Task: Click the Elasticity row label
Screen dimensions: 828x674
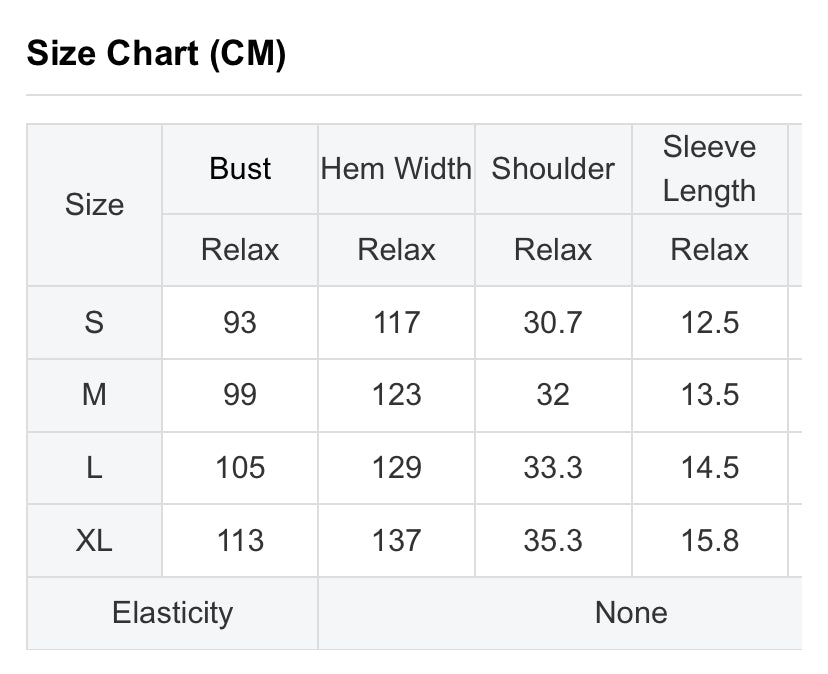Action: point(173,613)
